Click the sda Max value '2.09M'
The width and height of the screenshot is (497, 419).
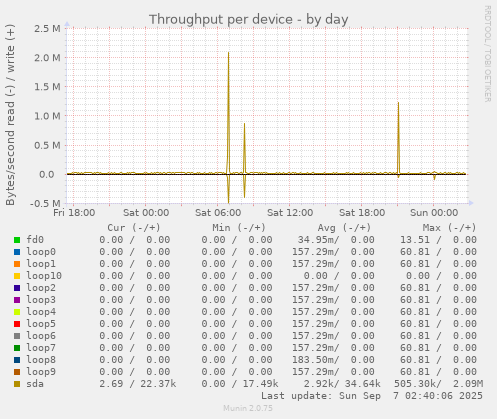click(468, 384)
